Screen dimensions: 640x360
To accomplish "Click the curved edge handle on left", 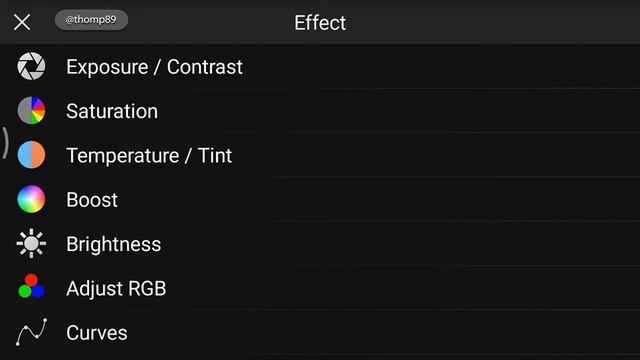I will pyautogui.click(x=5, y=143).
